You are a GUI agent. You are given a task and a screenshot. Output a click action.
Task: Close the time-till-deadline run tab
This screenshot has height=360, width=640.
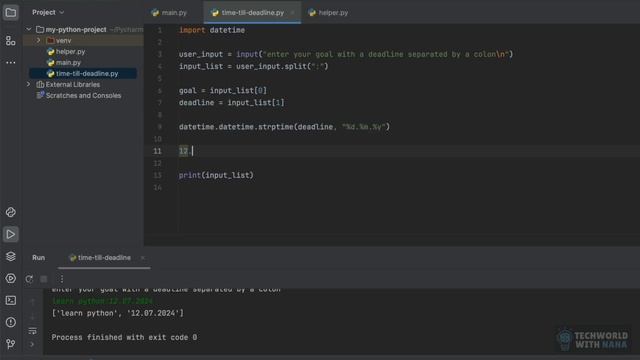tap(142, 258)
